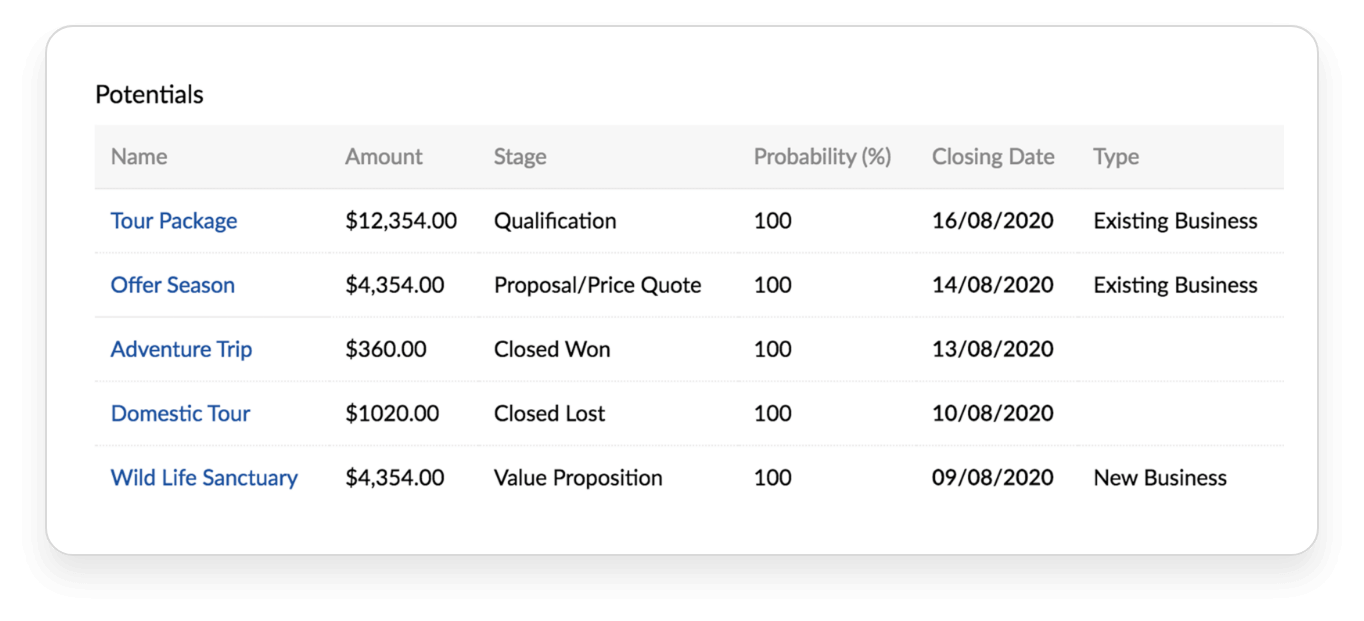1364x621 pixels.
Task: Select the Closed Lost stage cell
Action: [x=550, y=413]
